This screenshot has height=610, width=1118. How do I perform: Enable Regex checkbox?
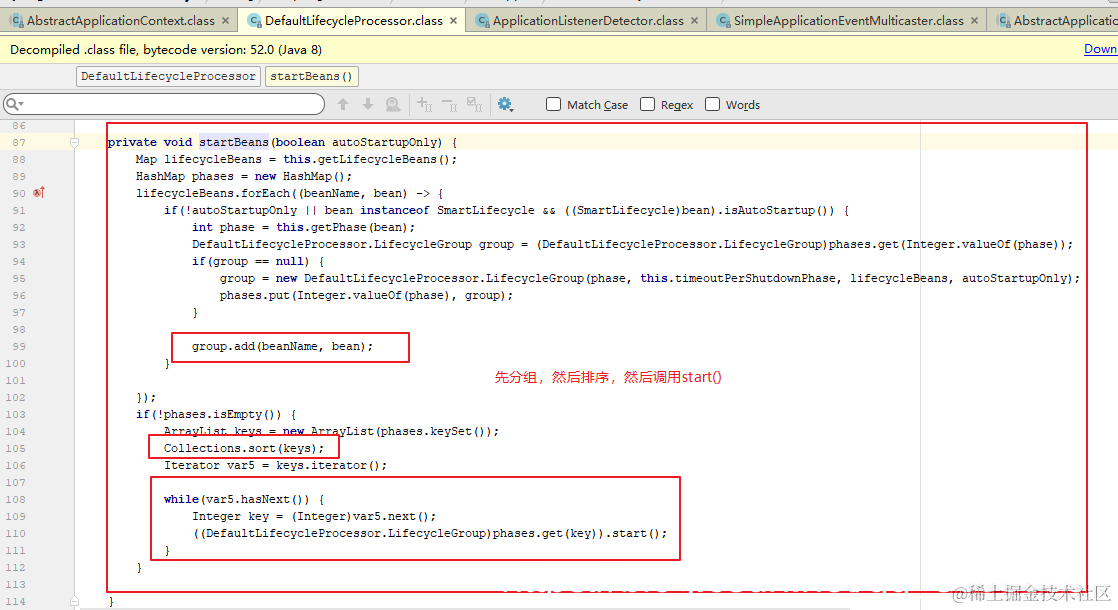[x=647, y=104]
